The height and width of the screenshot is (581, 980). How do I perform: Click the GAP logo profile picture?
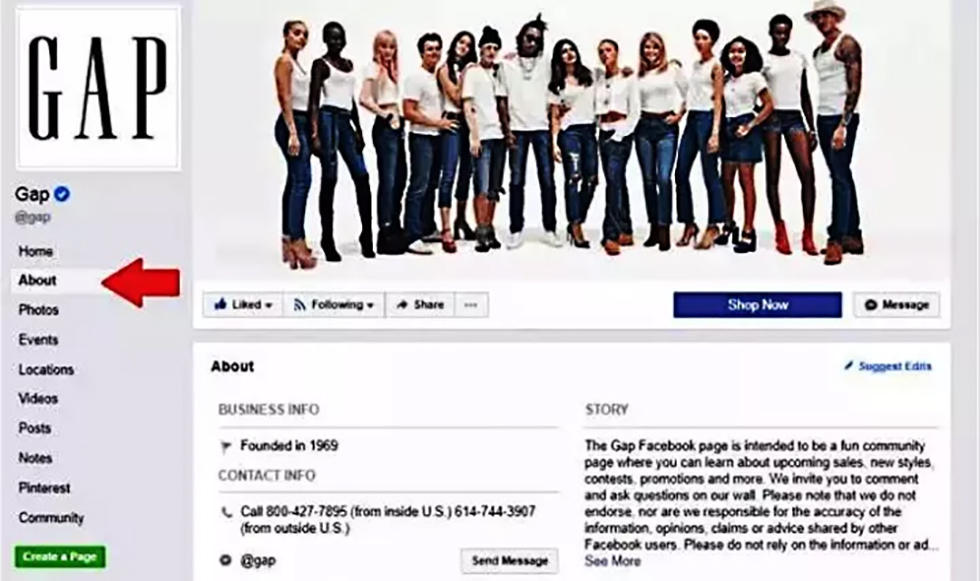(98, 88)
